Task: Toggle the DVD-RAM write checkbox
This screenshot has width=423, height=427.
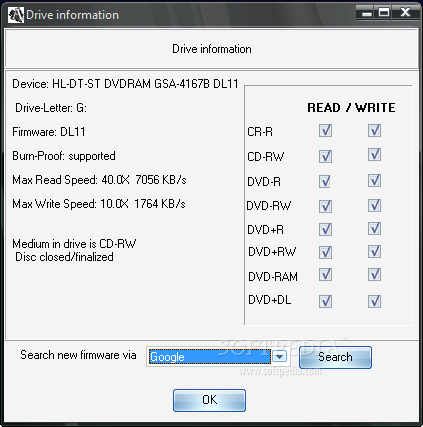Action: click(x=374, y=275)
